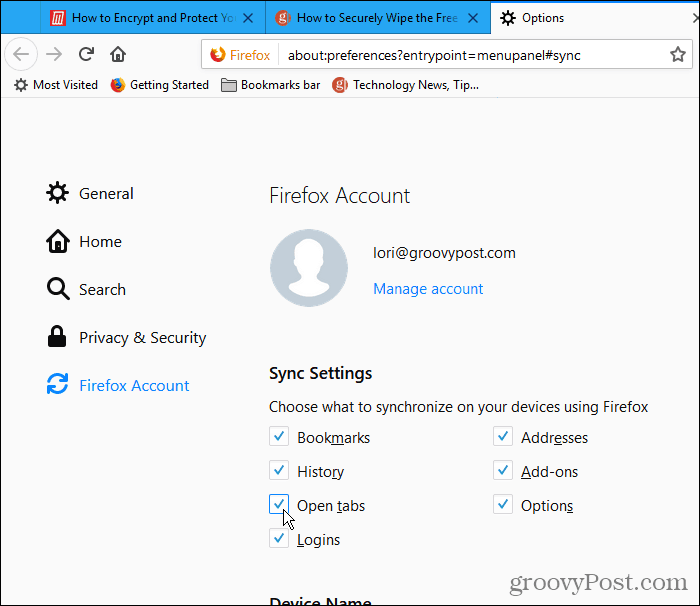Viewport: 700px width, 606px height.
Task: Uncheck the Logins sync checkbox
Action: click(279, 538)
